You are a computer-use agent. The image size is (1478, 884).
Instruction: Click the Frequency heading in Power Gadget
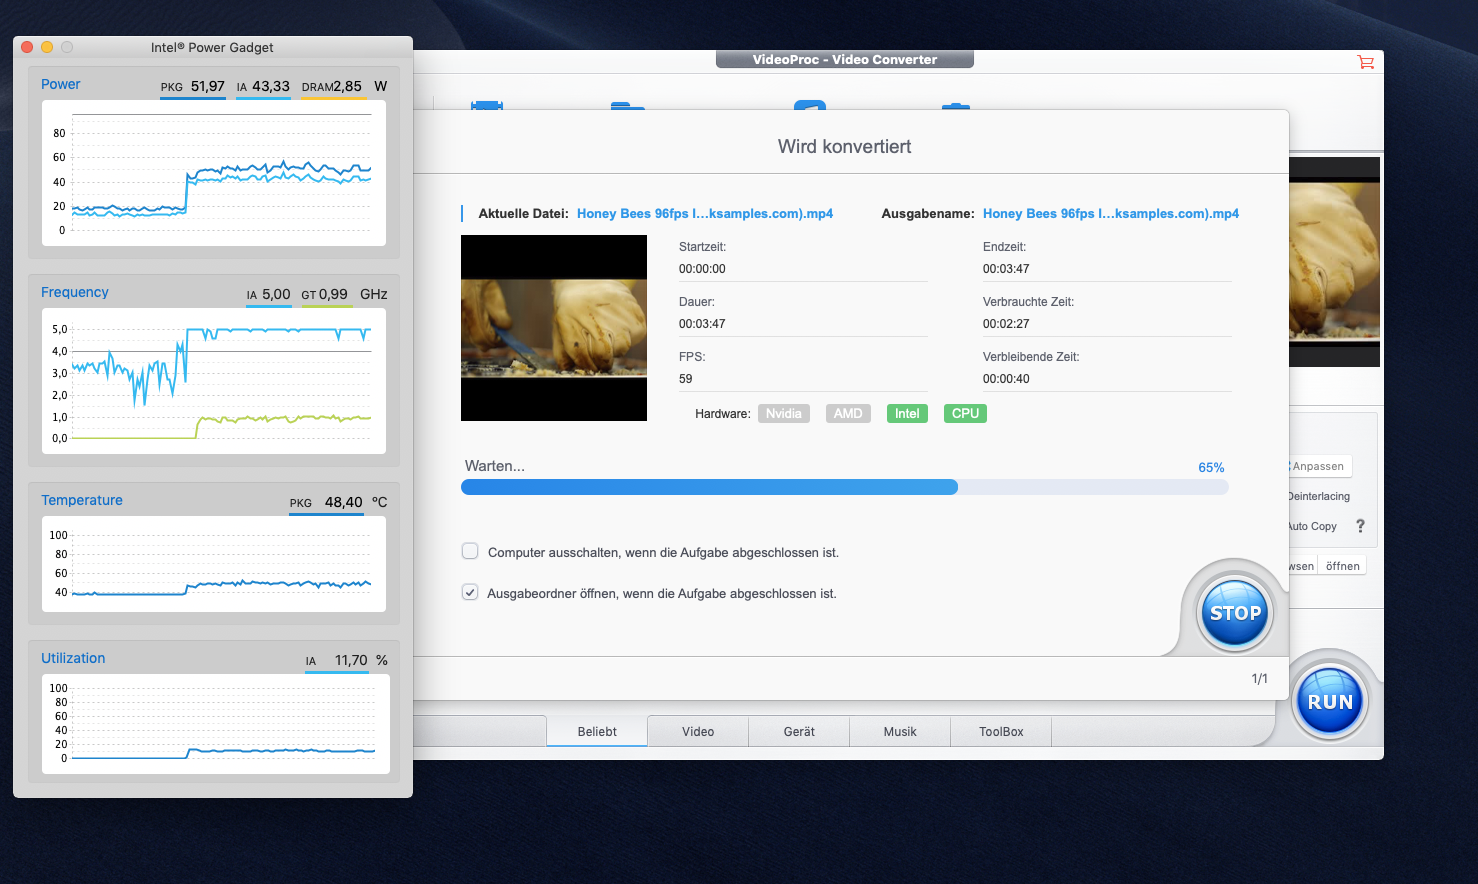pos(75,293)
